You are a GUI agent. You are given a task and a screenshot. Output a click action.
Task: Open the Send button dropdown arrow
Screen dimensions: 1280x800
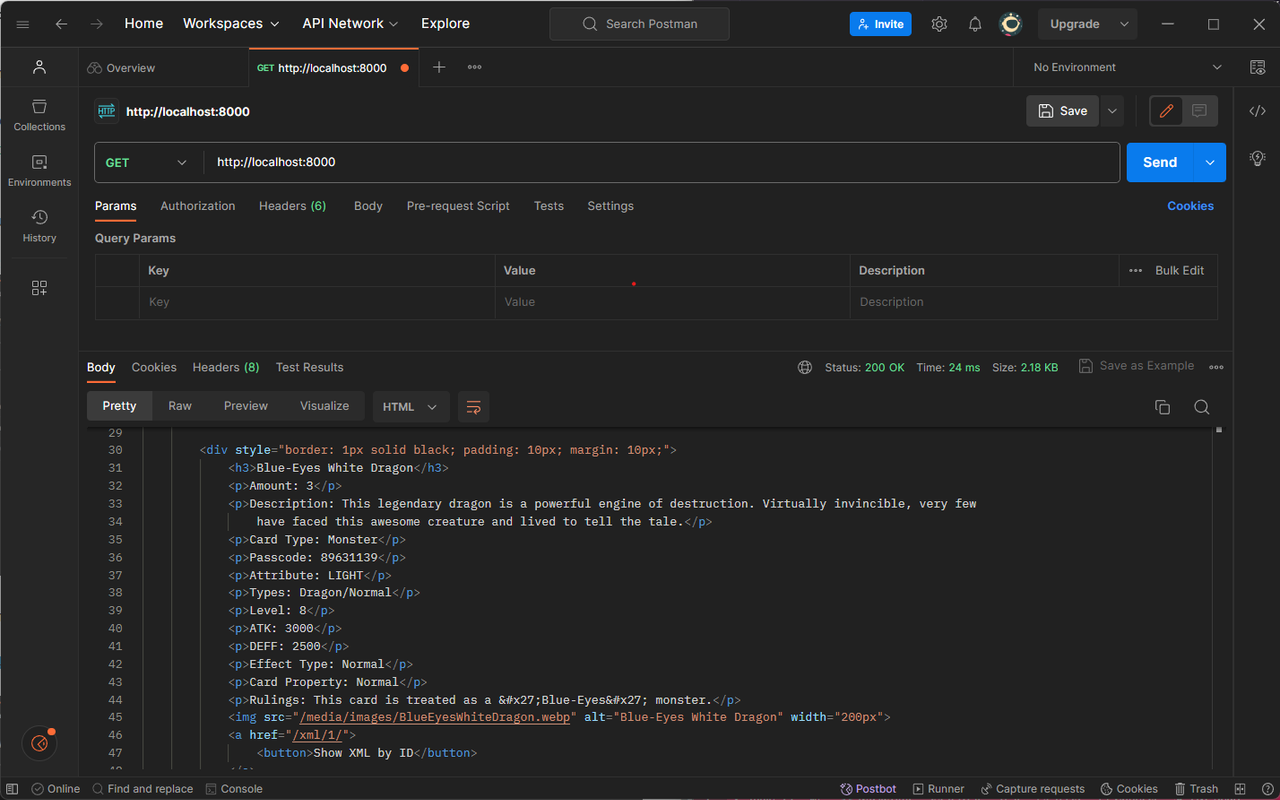coord(1210,162)
